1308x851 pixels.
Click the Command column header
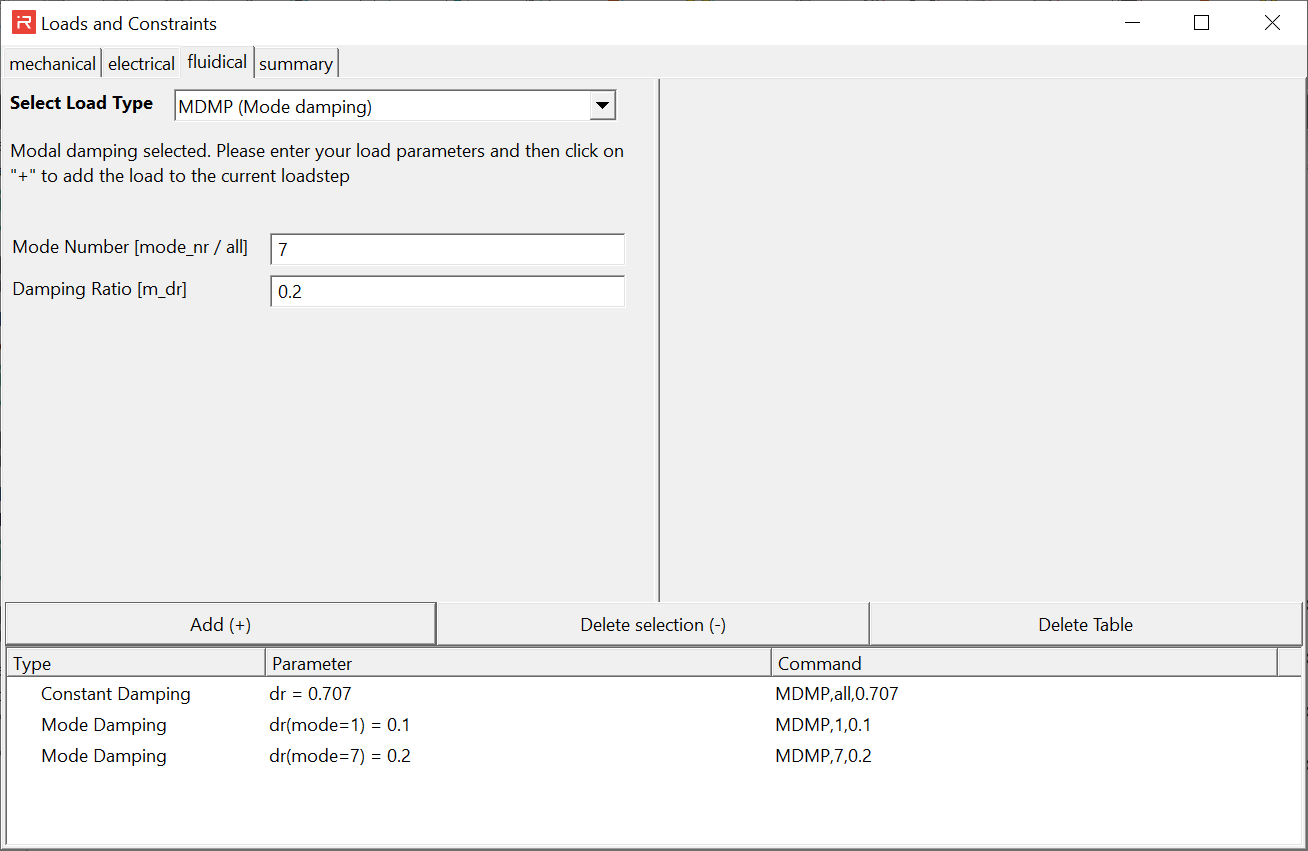coord(1024,663)
